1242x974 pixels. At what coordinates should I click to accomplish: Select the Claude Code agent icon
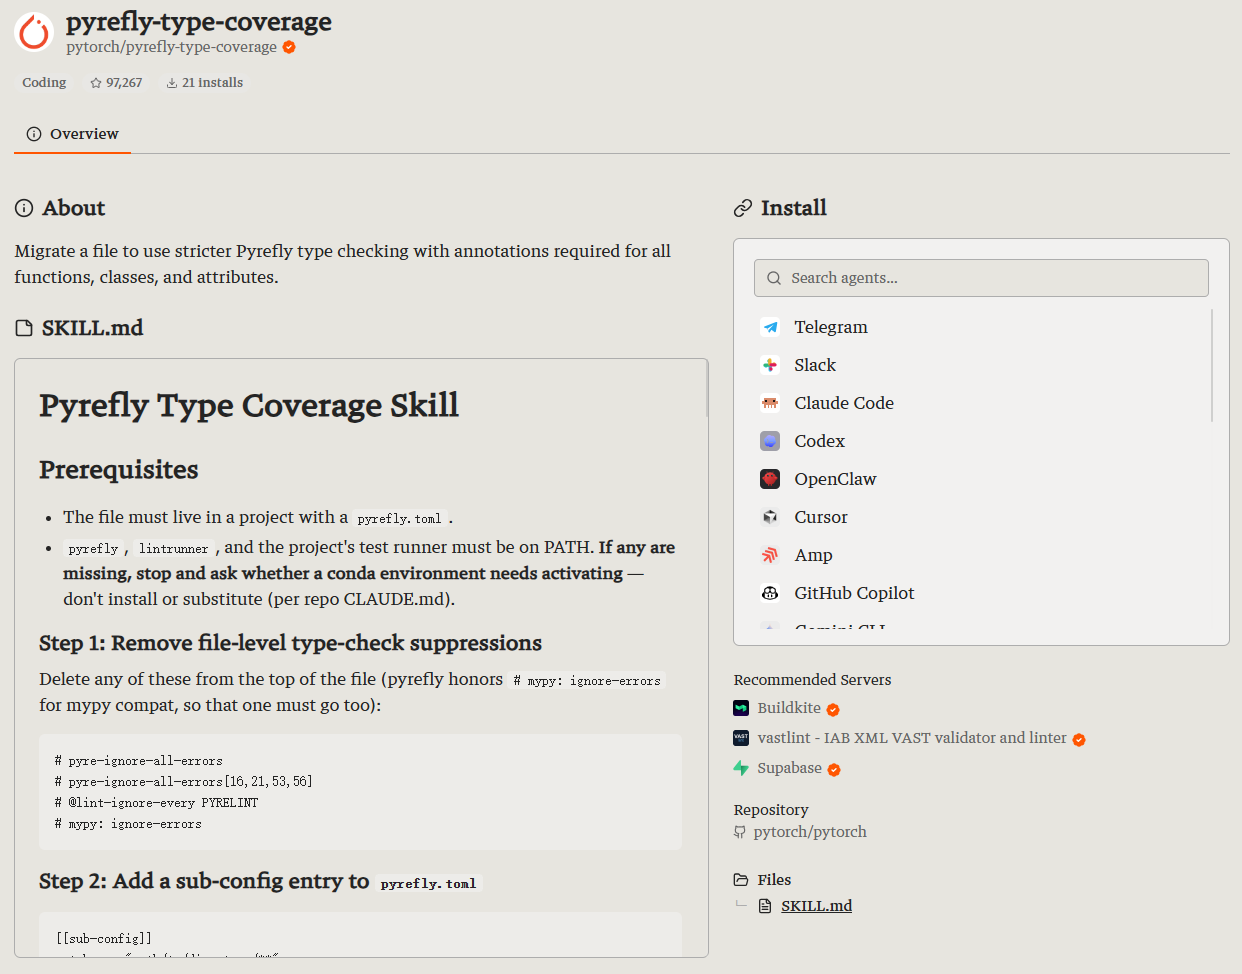click(x=770, y=403)
